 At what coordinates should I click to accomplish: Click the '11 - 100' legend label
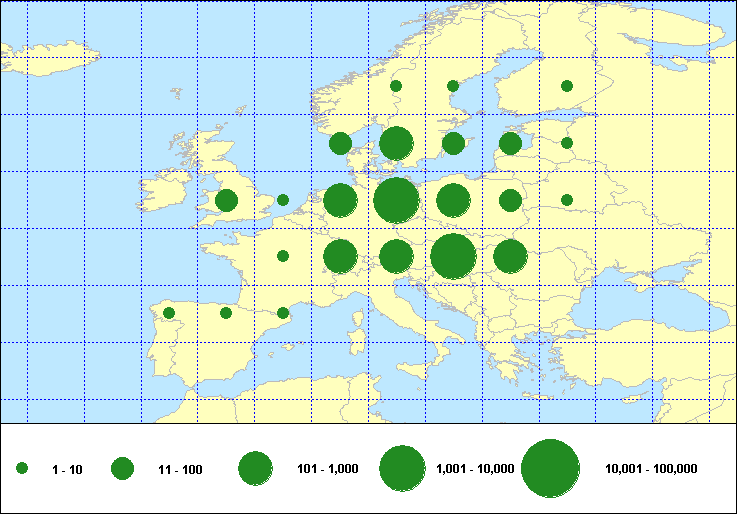[x=180, y=469]
